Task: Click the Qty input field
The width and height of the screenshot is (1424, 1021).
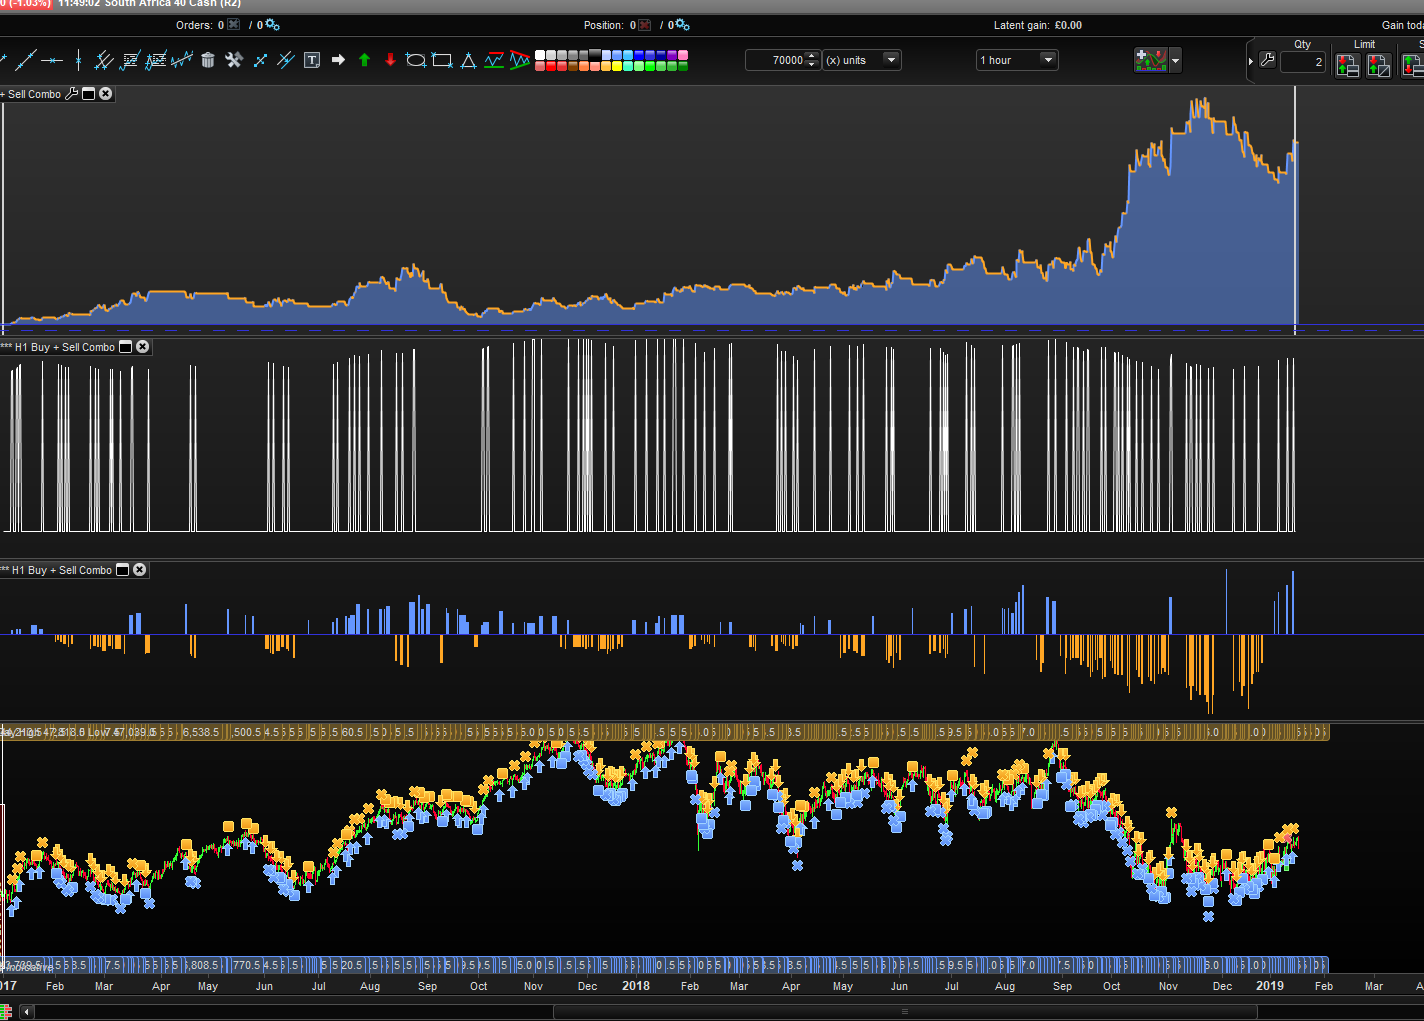Action: pos(1303,62)
